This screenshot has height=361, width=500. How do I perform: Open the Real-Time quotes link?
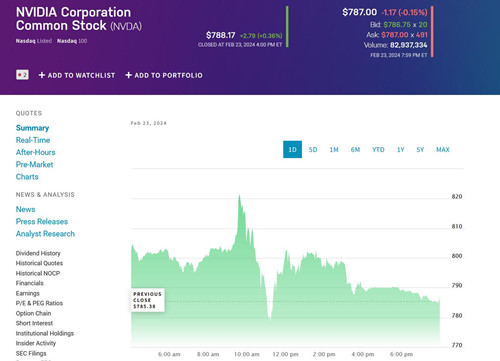point(33,140)
